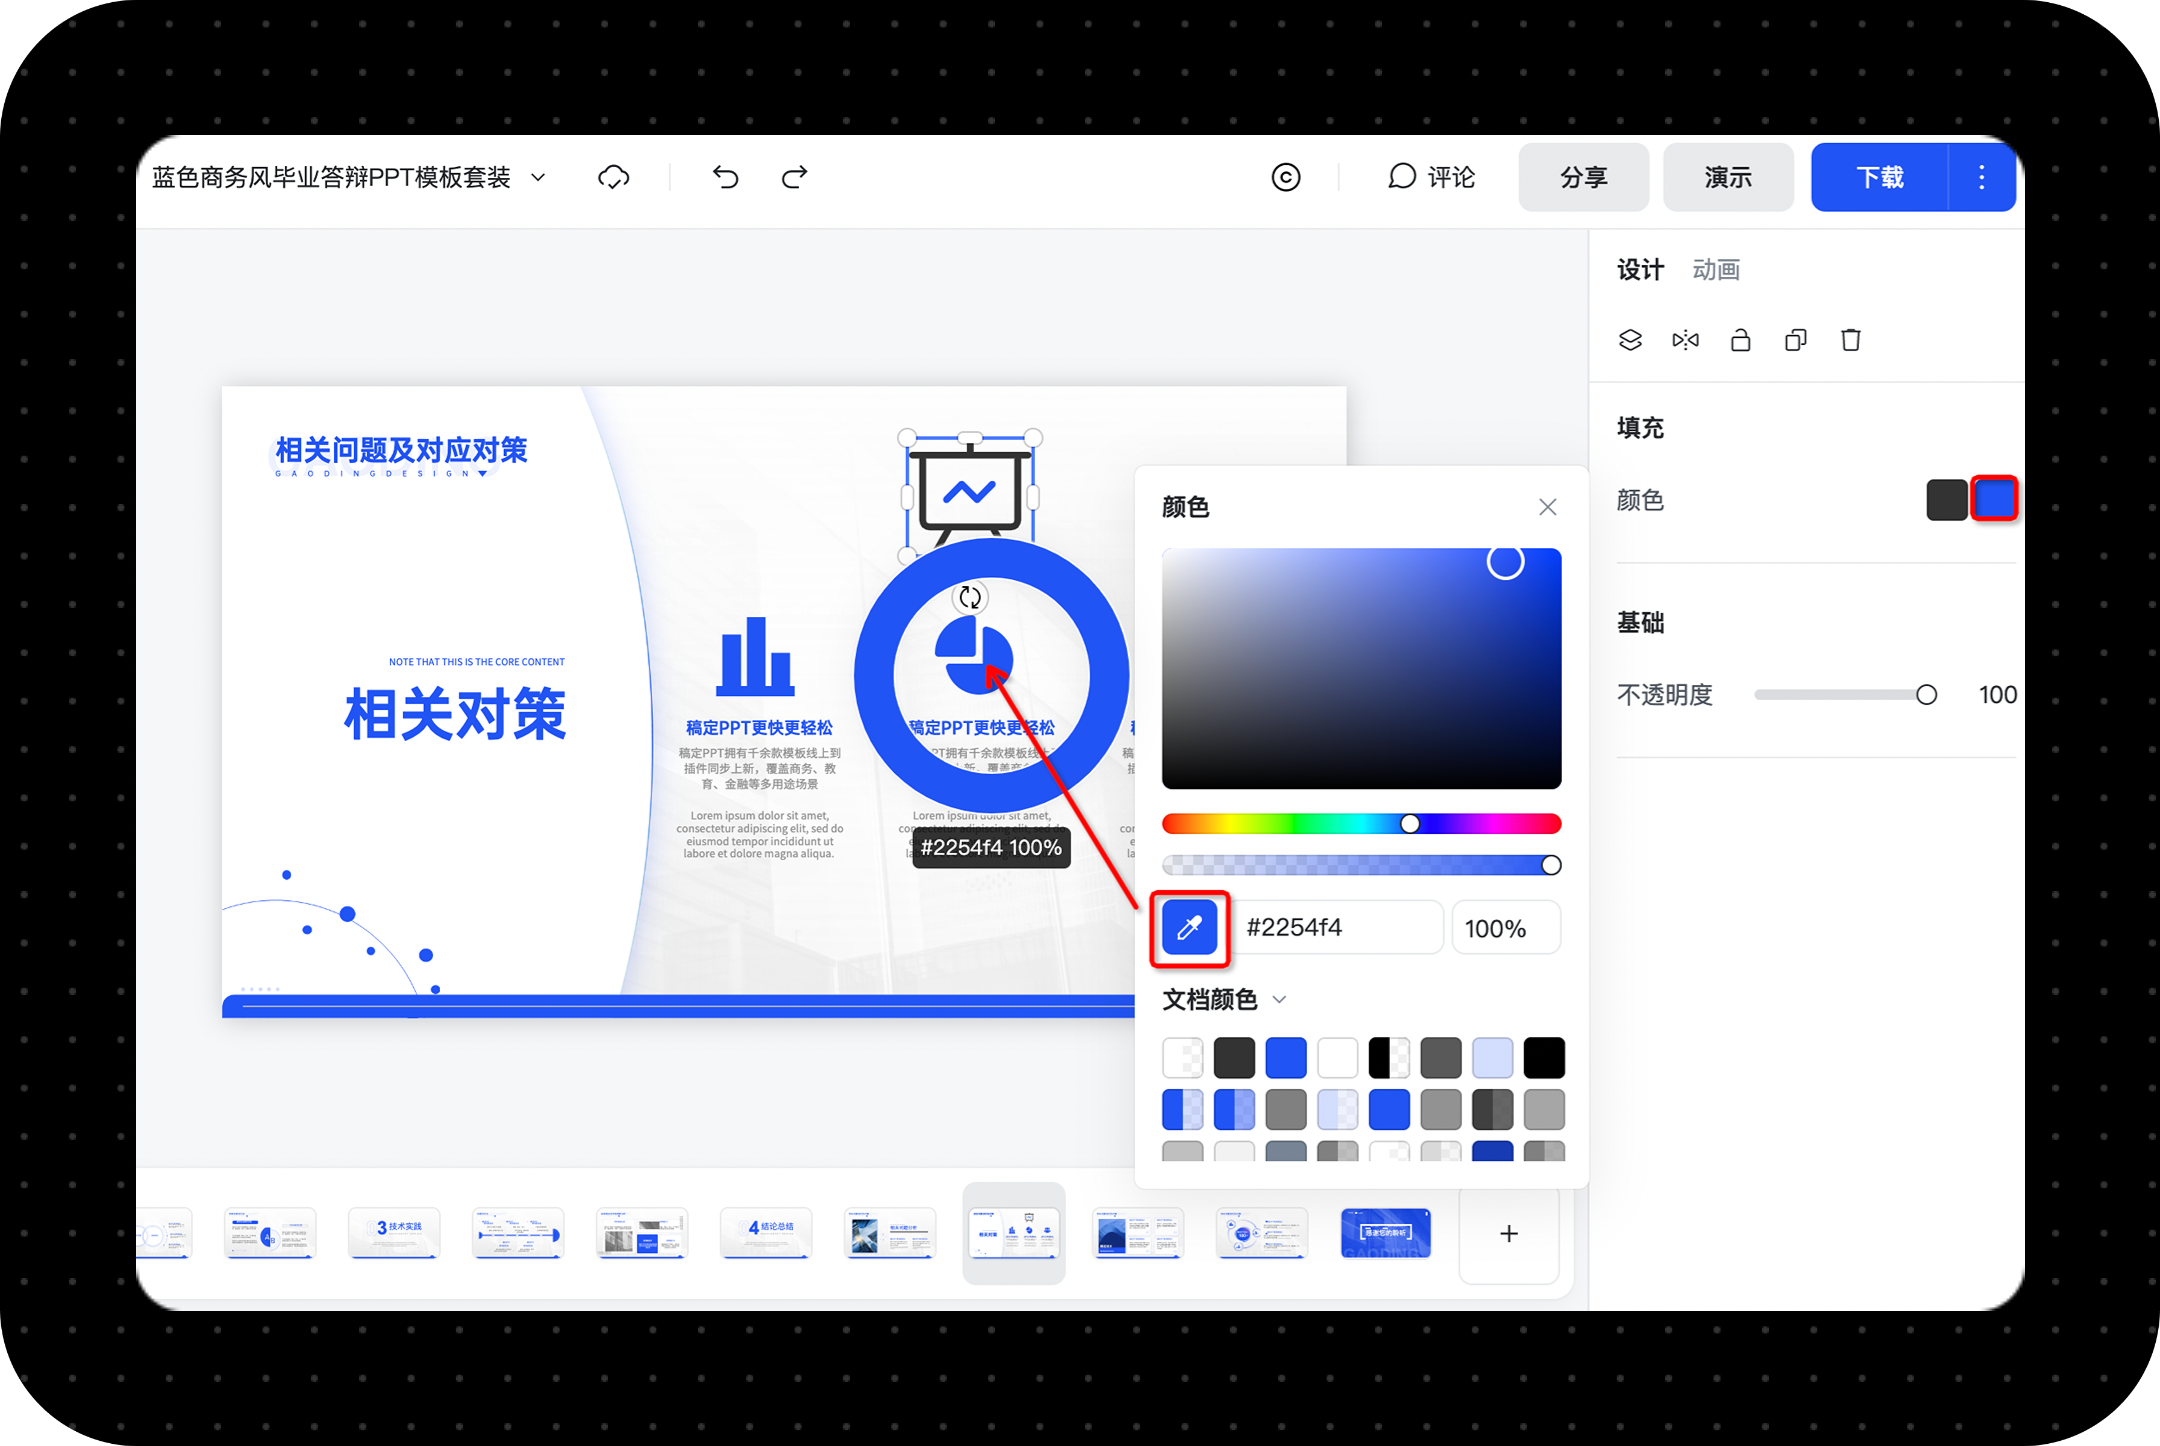Screen dimensions: 2160x1446
Task: Switch to the 设计 tab
Action: [1640, 270]
